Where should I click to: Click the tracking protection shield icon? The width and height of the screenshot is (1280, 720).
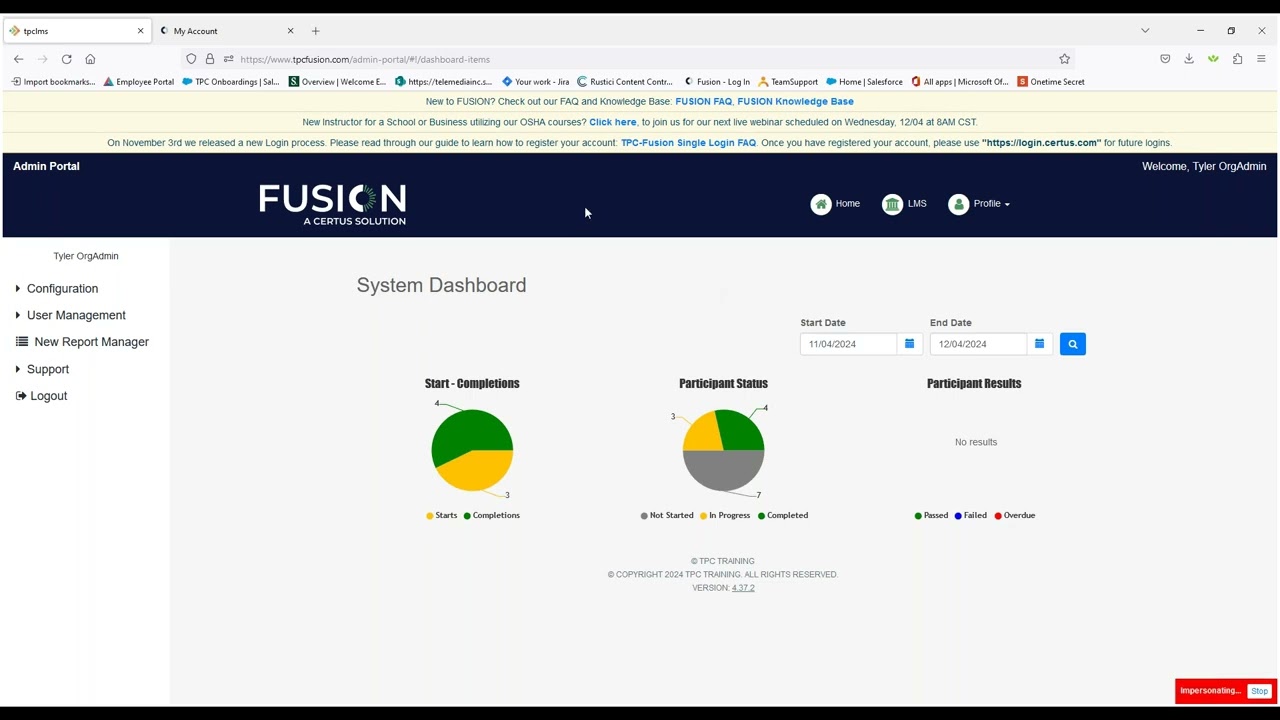pos(191,59)
